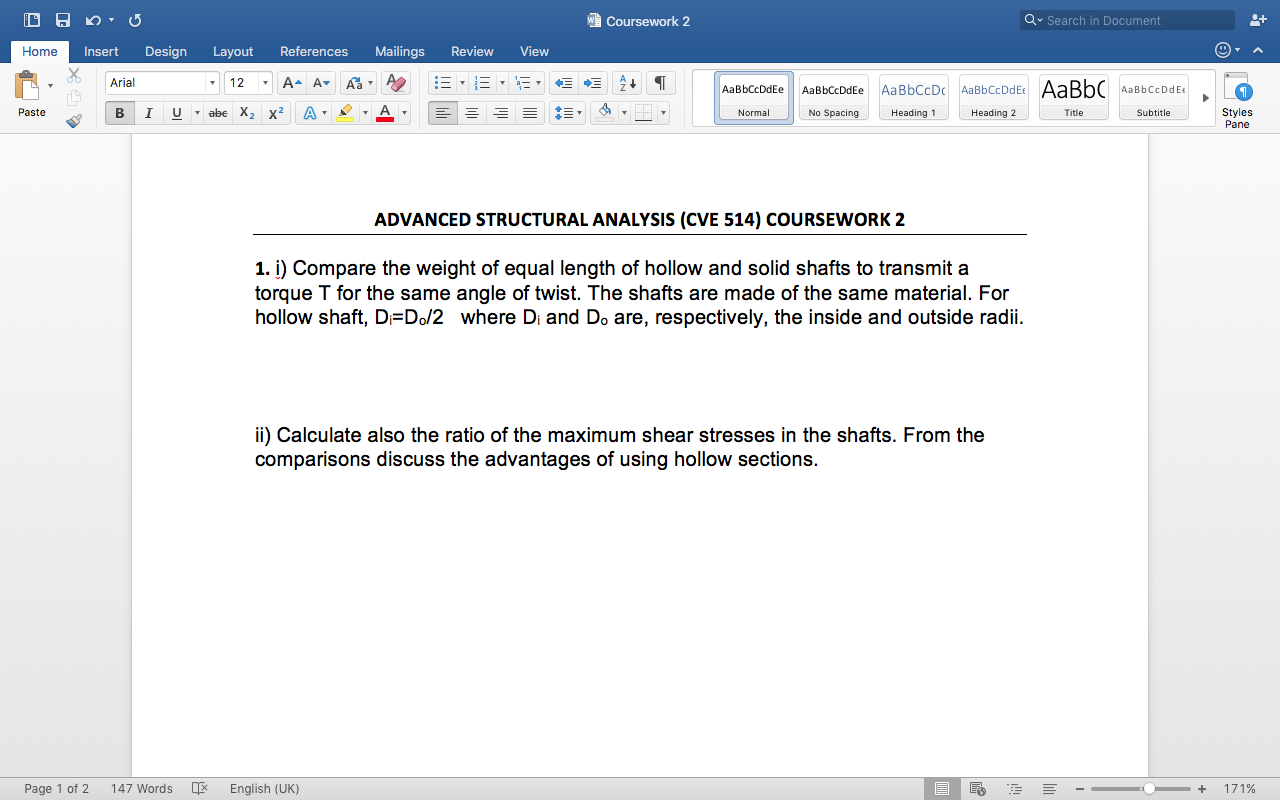This screenshot has height=800, width=1280.
Task: Switch to the References ribbon tab
Action: [313, 51]
